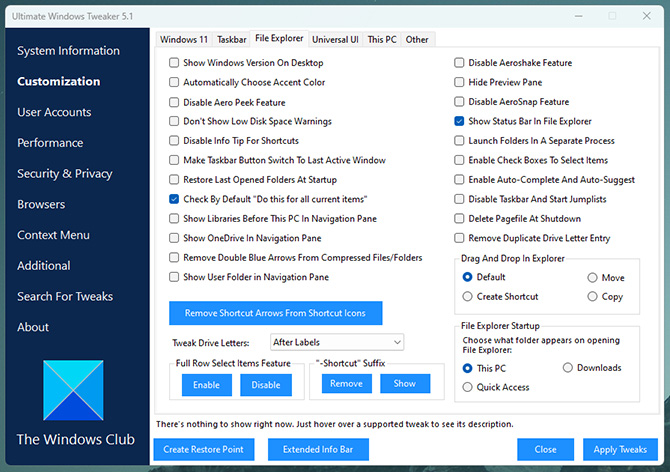Select Quick Access as Explorer startup folder

[467, 387]
